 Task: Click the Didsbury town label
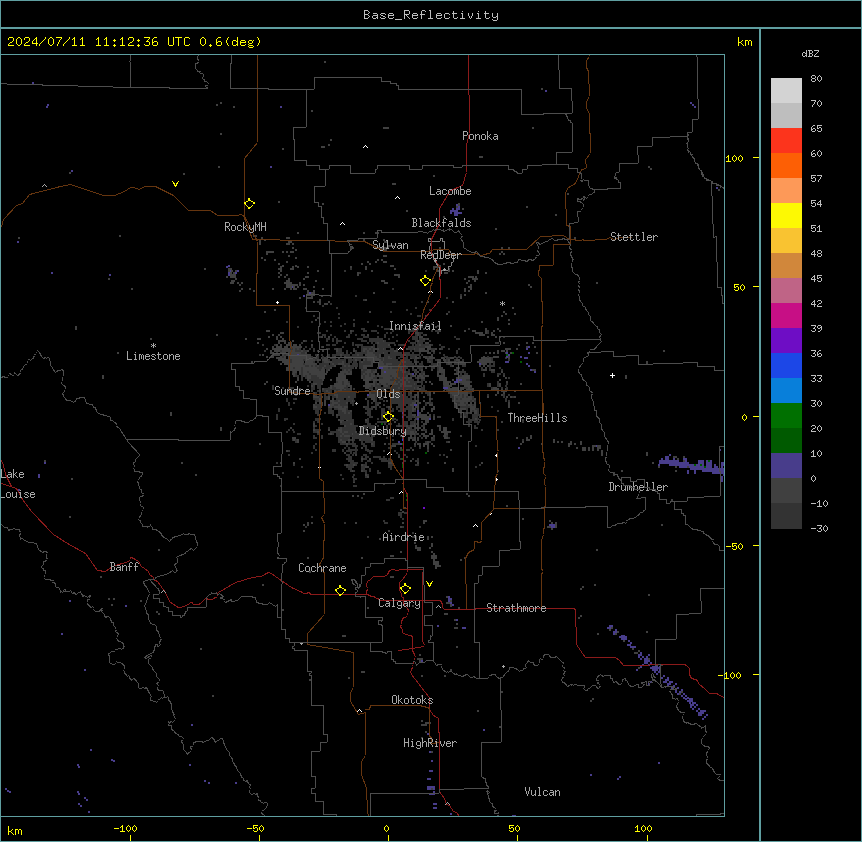(383, 431)
